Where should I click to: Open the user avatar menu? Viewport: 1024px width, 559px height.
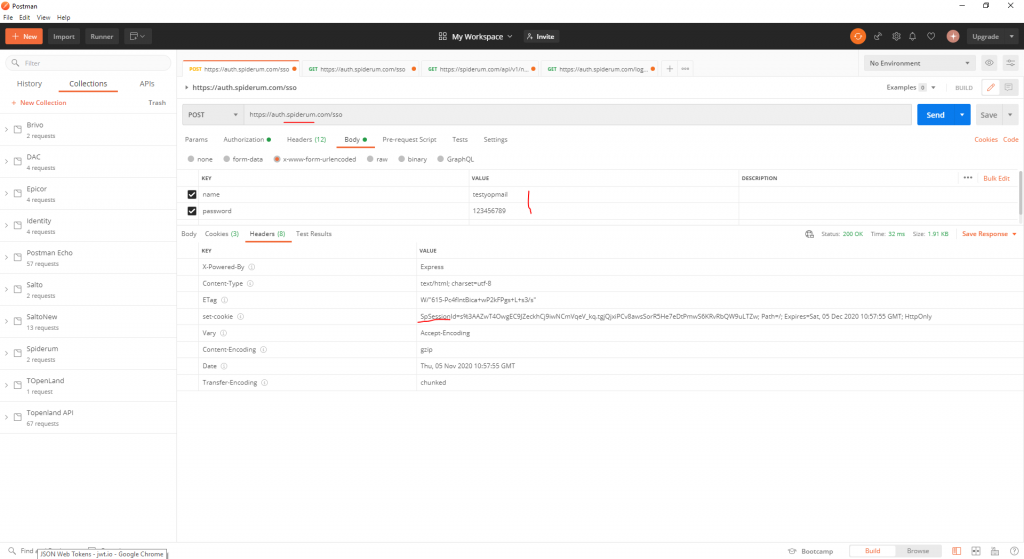(x=953, y=37)
